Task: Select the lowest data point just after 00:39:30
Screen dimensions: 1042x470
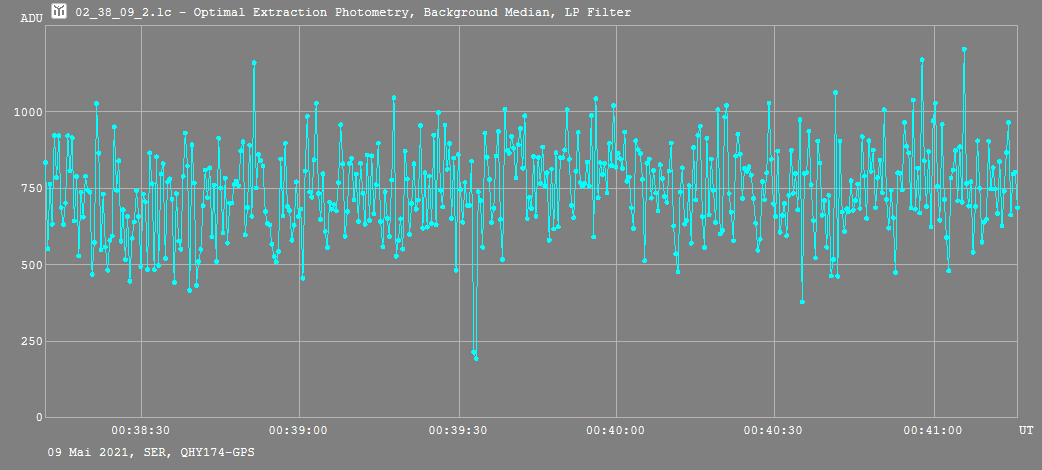Action: (476, 358)
